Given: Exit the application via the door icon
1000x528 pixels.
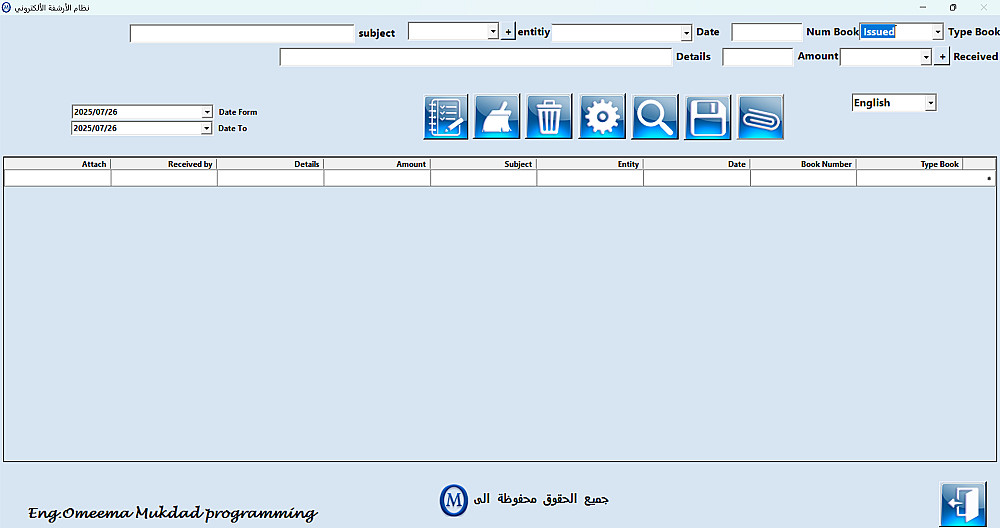Looking at the screenshot, I should tap(963, 504).
